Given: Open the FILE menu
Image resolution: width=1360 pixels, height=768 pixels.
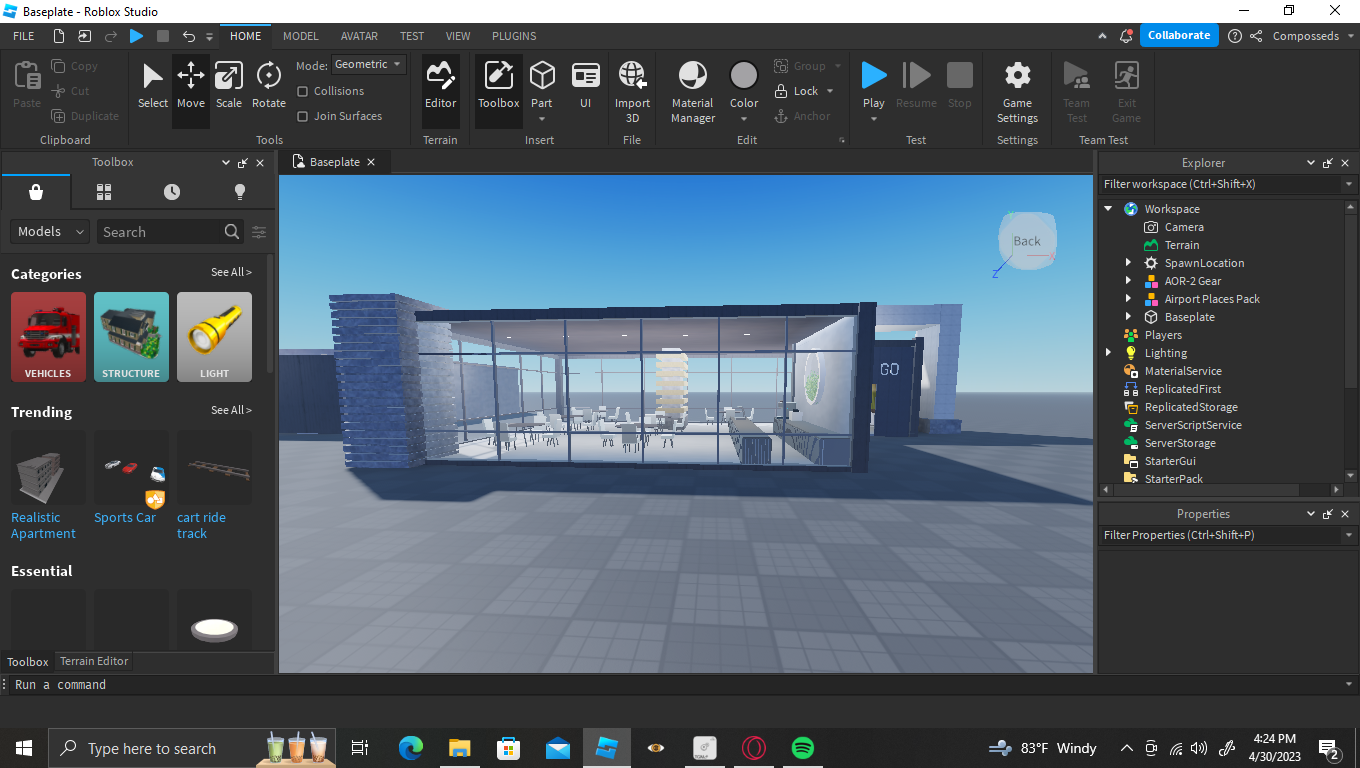Looking at the screenshot, I should click(24, 36).
